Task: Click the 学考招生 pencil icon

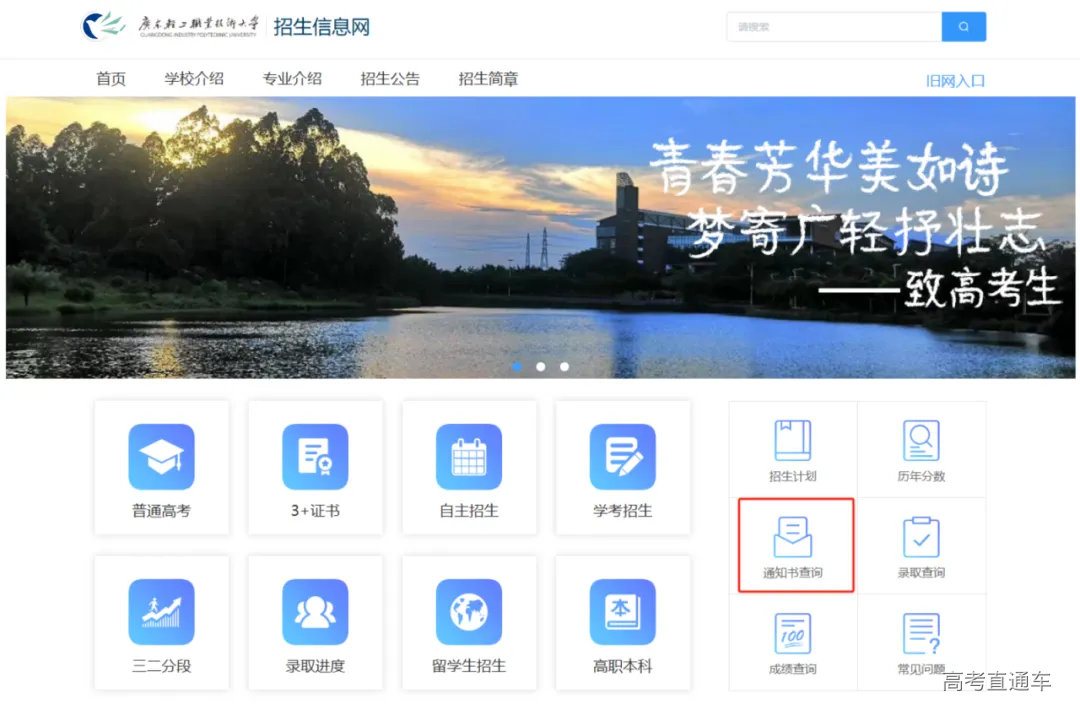Action: [x=622, y=455]
